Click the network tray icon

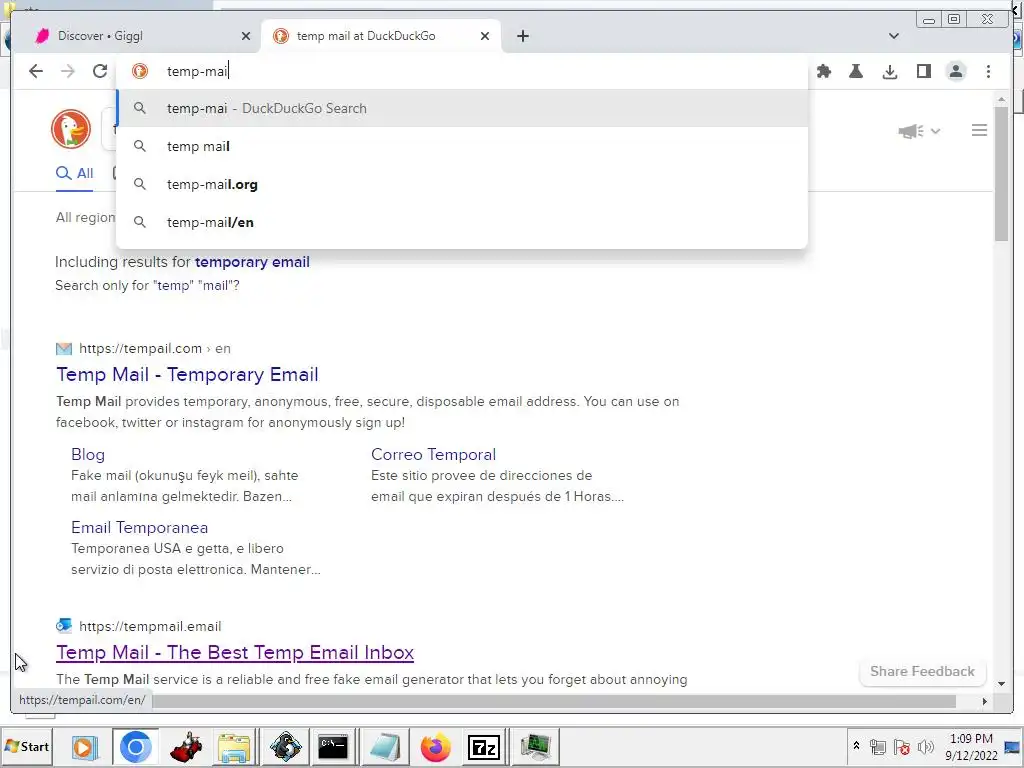click(x=878, y=746)
